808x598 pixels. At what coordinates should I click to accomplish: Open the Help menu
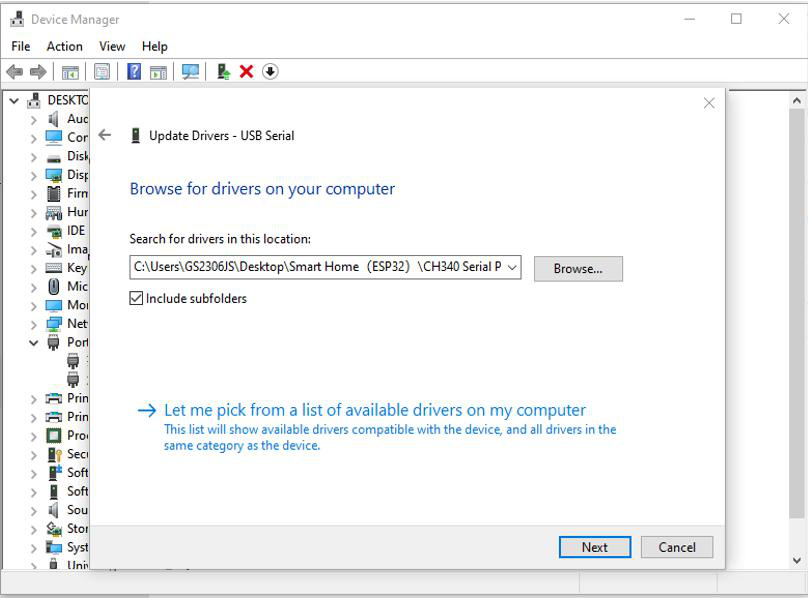155,46
